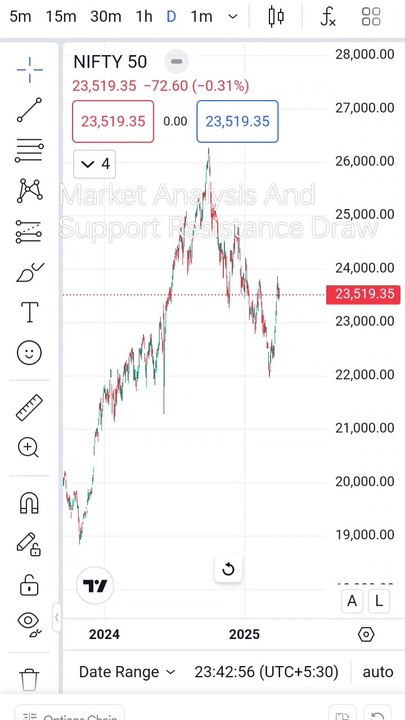Switch to the 15m timeframe

(61, 17)
